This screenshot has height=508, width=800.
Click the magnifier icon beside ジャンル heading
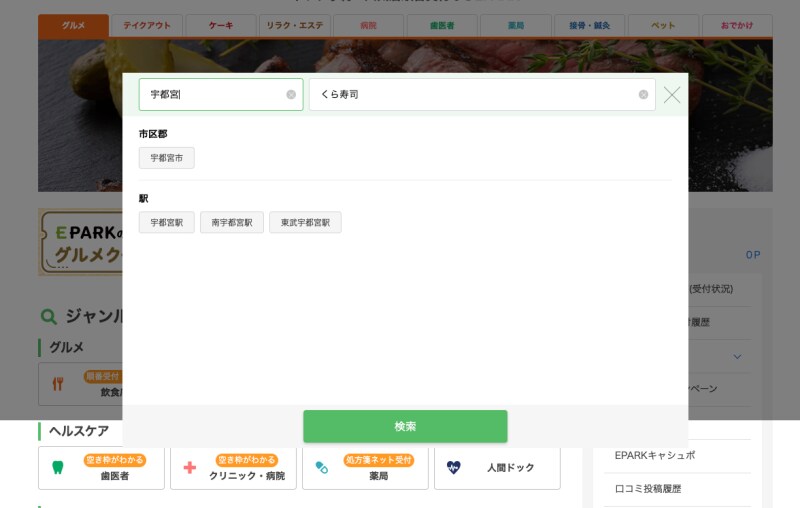[x=48, y=317]
